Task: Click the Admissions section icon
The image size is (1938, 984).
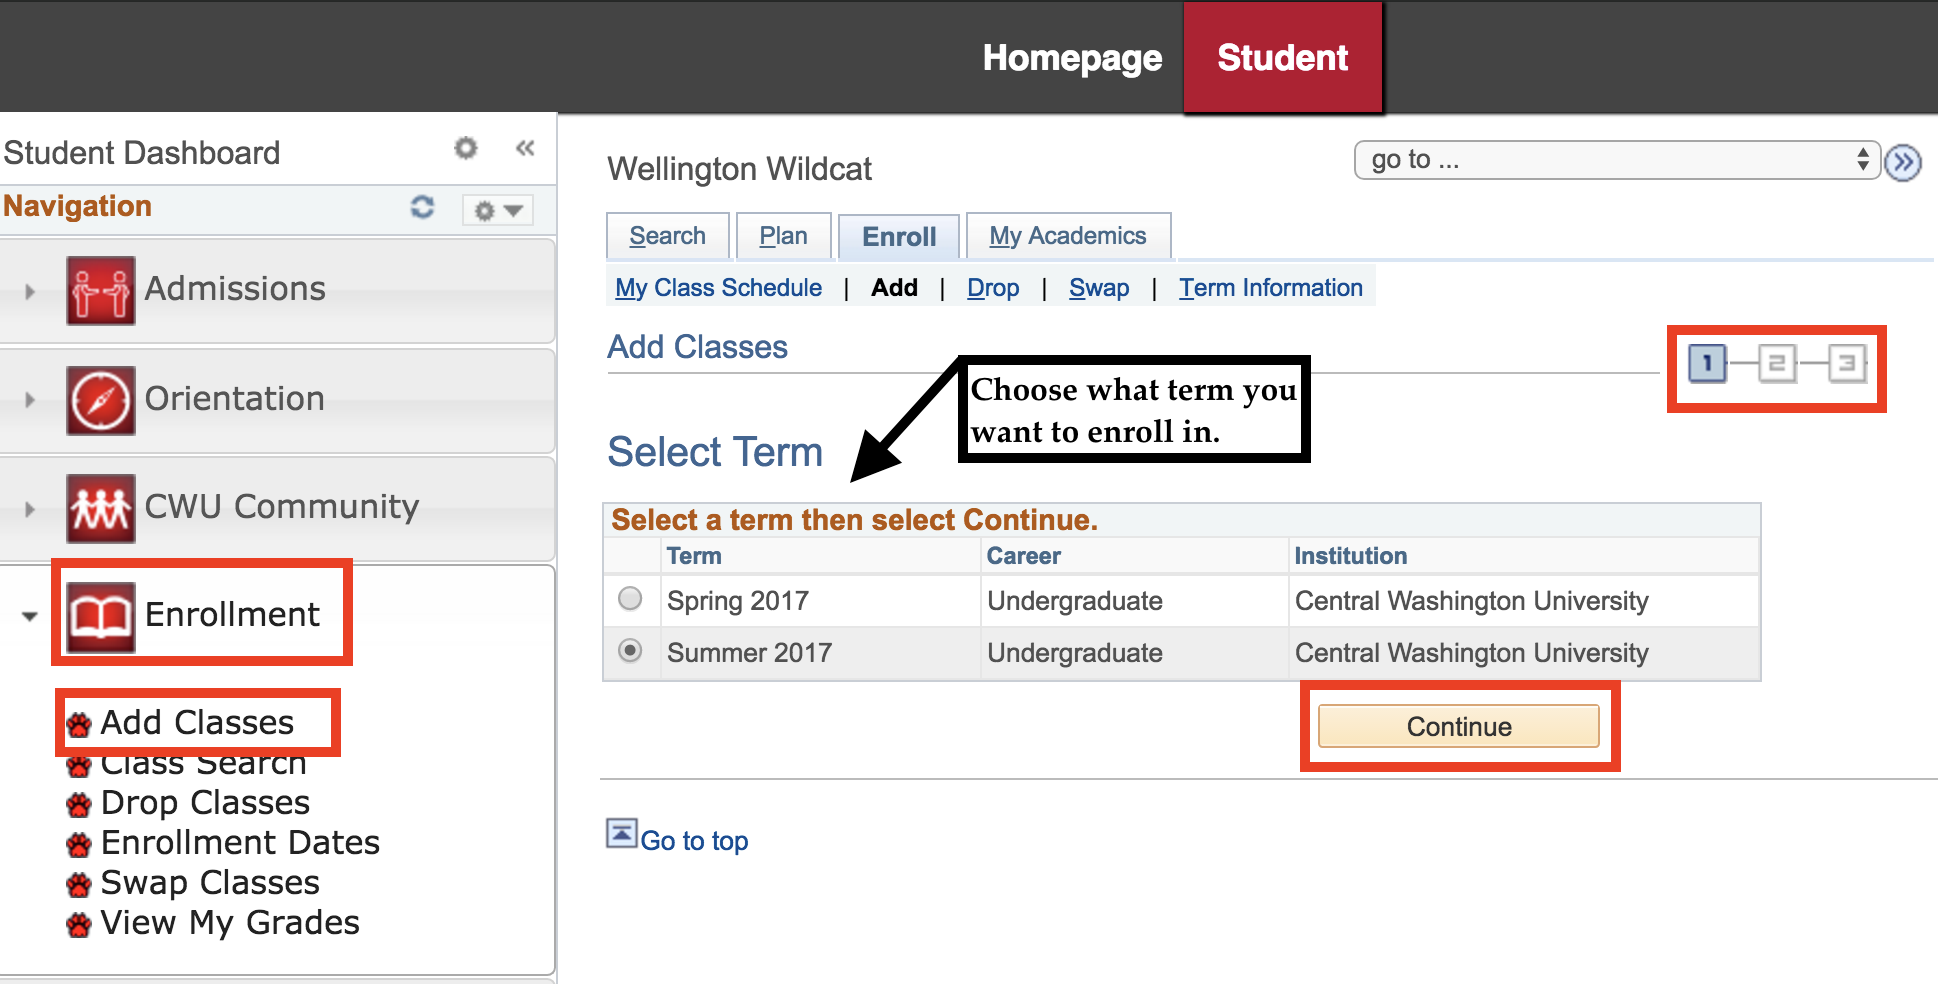Action: click(x=101, y=290)
